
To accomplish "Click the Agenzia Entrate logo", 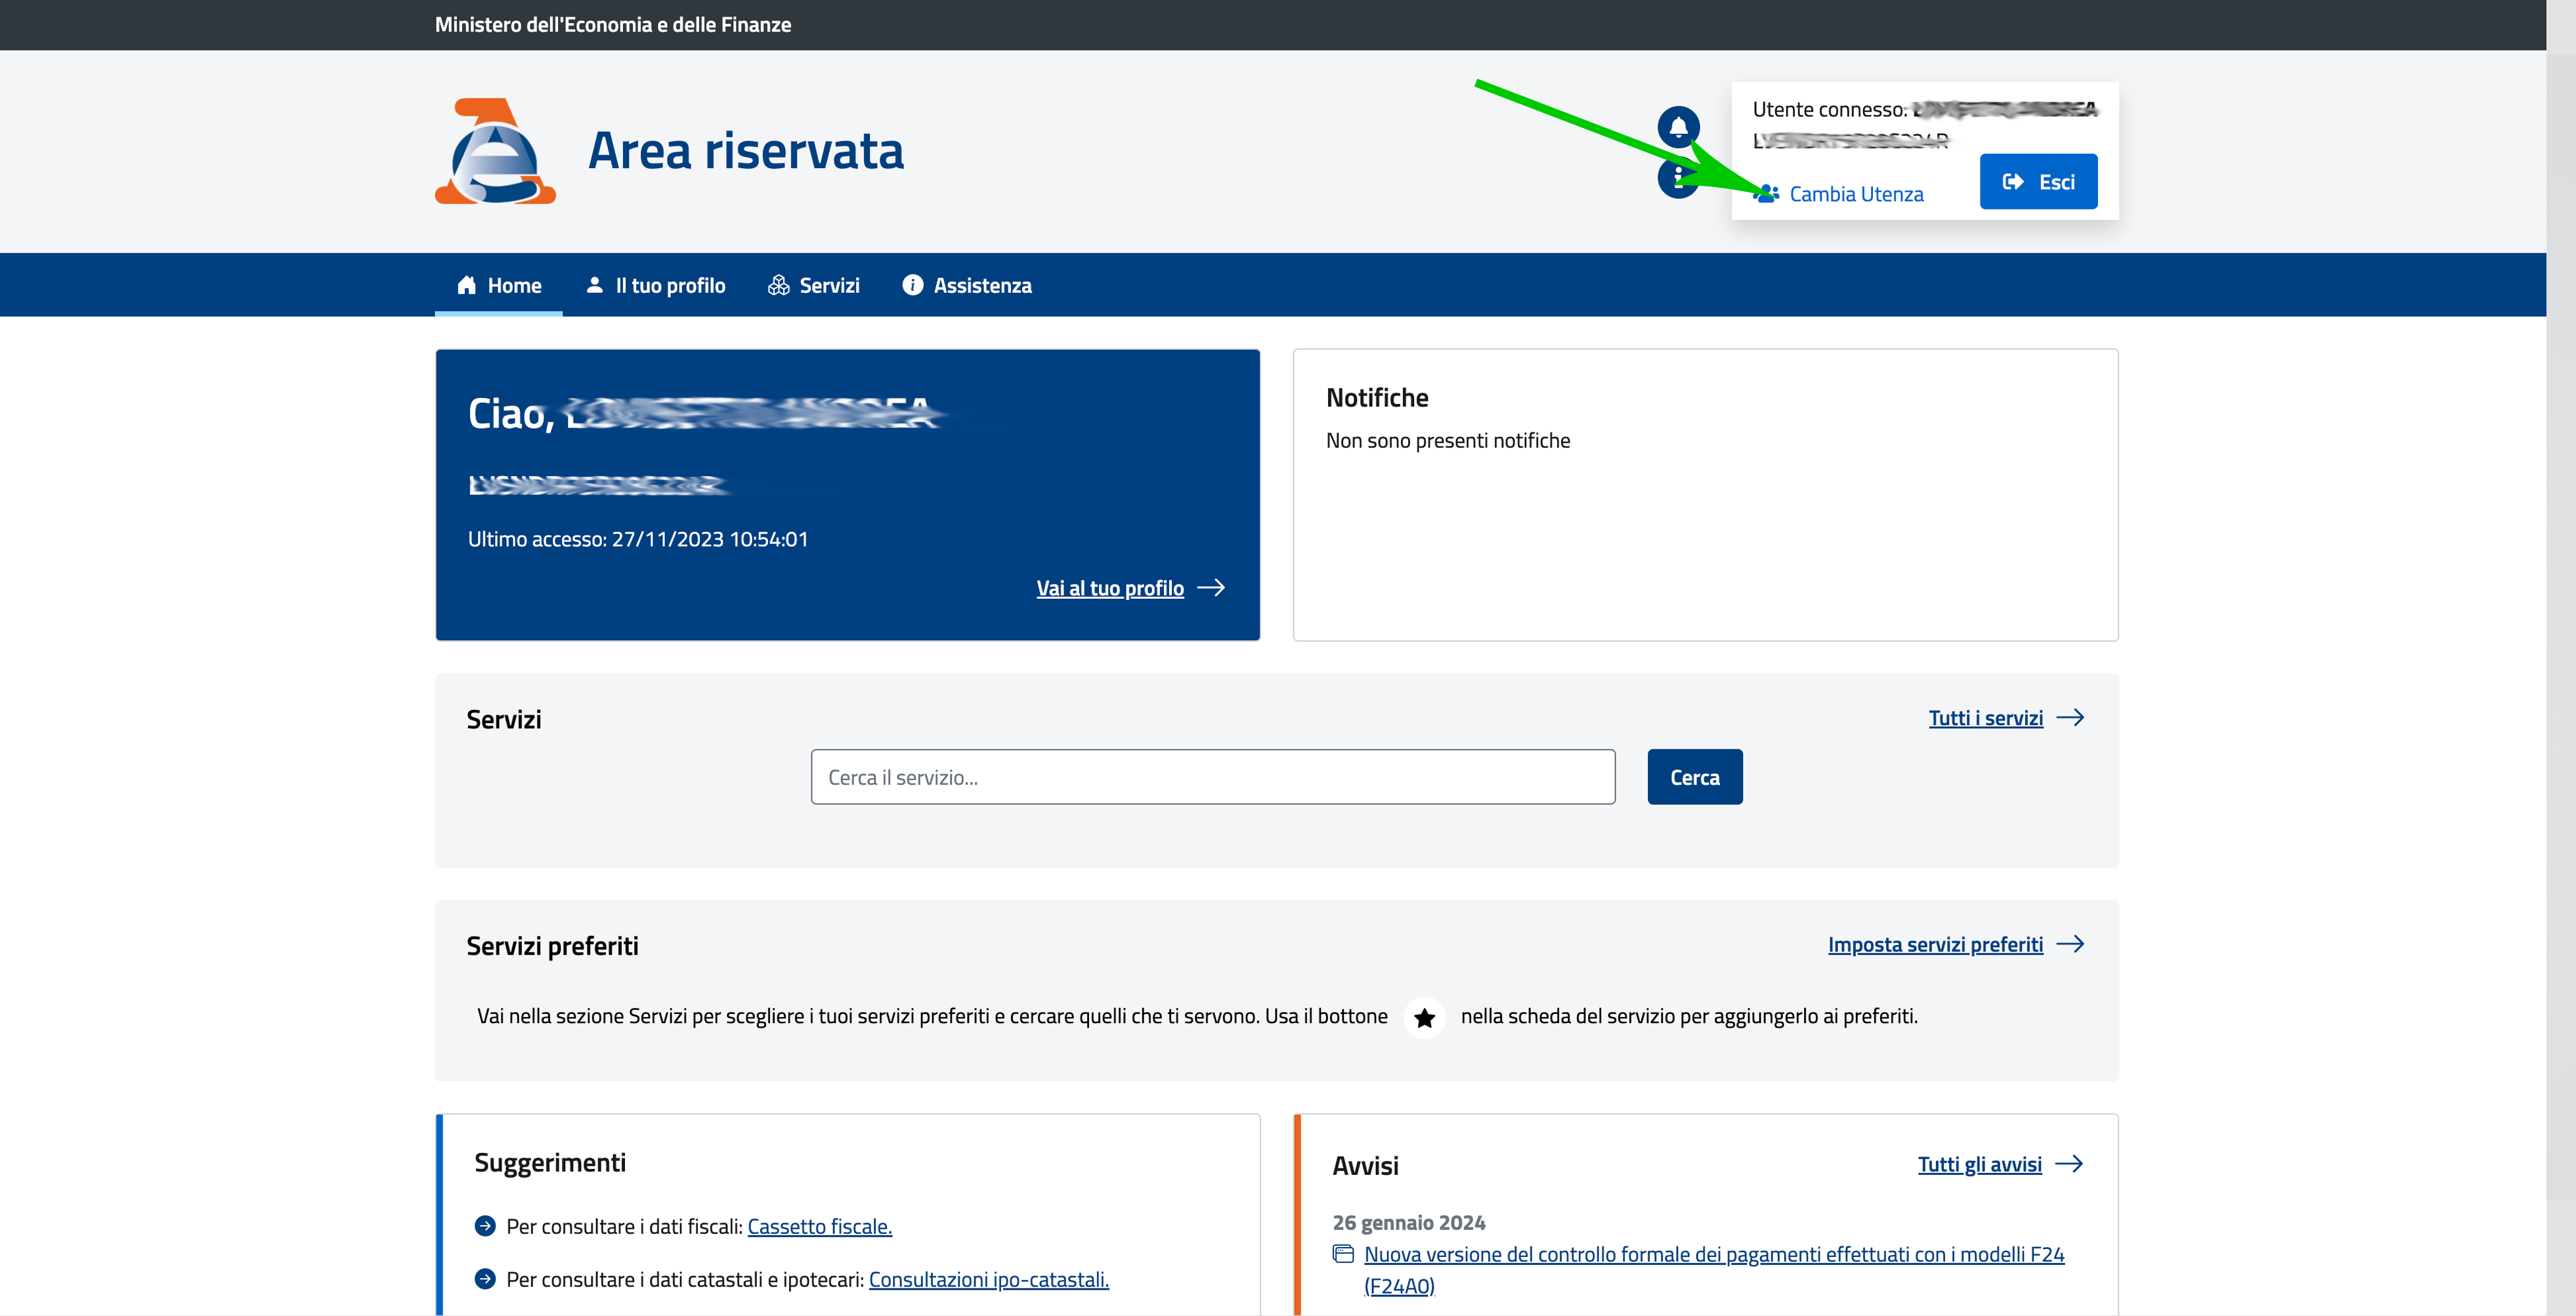I will click(495, 152).
